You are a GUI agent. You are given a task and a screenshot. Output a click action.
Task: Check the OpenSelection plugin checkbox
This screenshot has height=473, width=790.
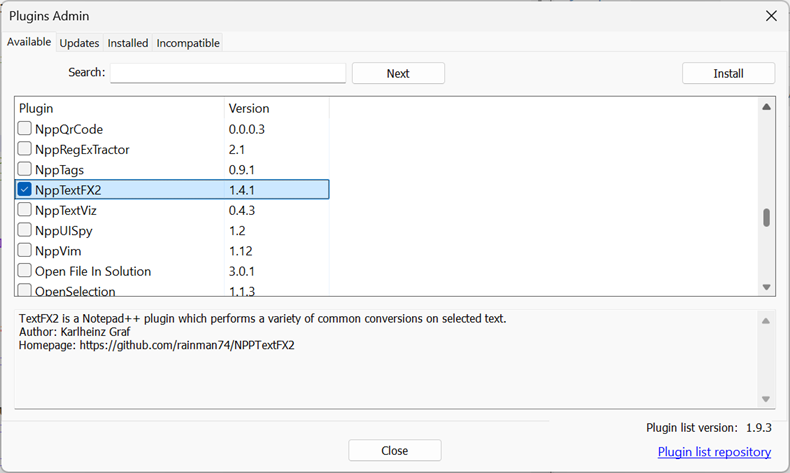[x=24, y=290]
